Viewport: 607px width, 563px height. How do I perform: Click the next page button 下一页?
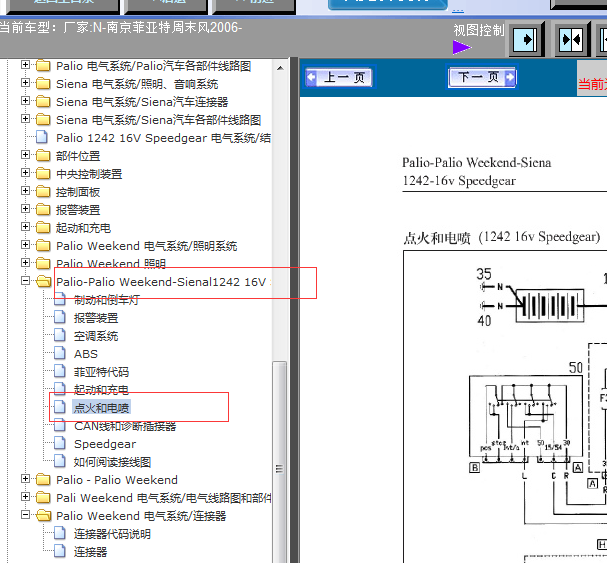(x=482, y=77)
